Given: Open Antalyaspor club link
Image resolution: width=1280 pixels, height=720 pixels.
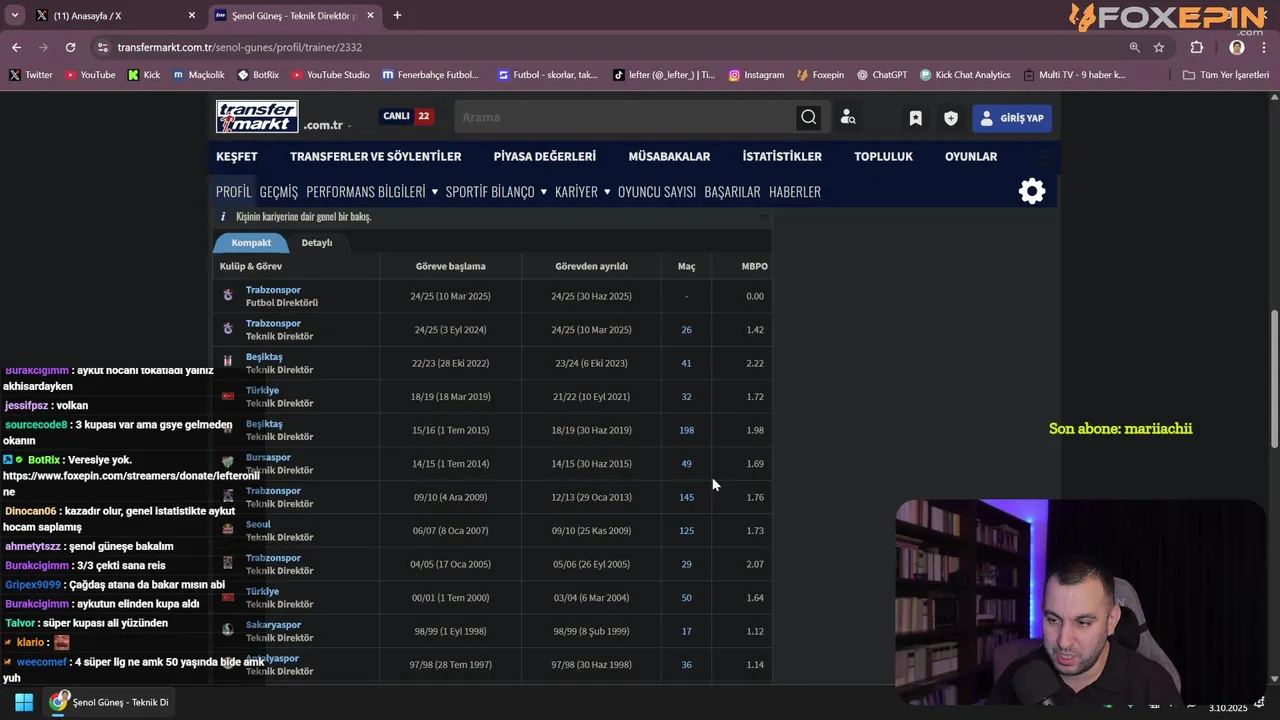Looking at the screenshot, I should coord(272,658).
